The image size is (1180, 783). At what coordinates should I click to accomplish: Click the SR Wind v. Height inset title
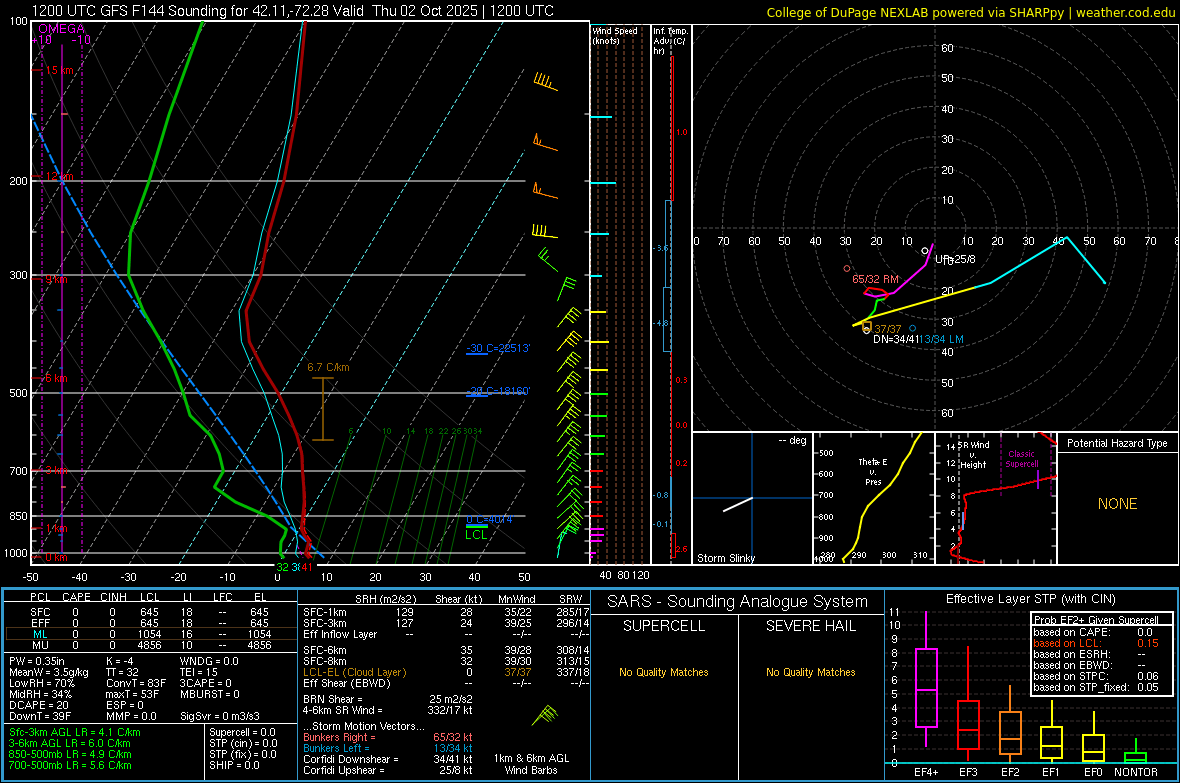[x=973, y=455]
